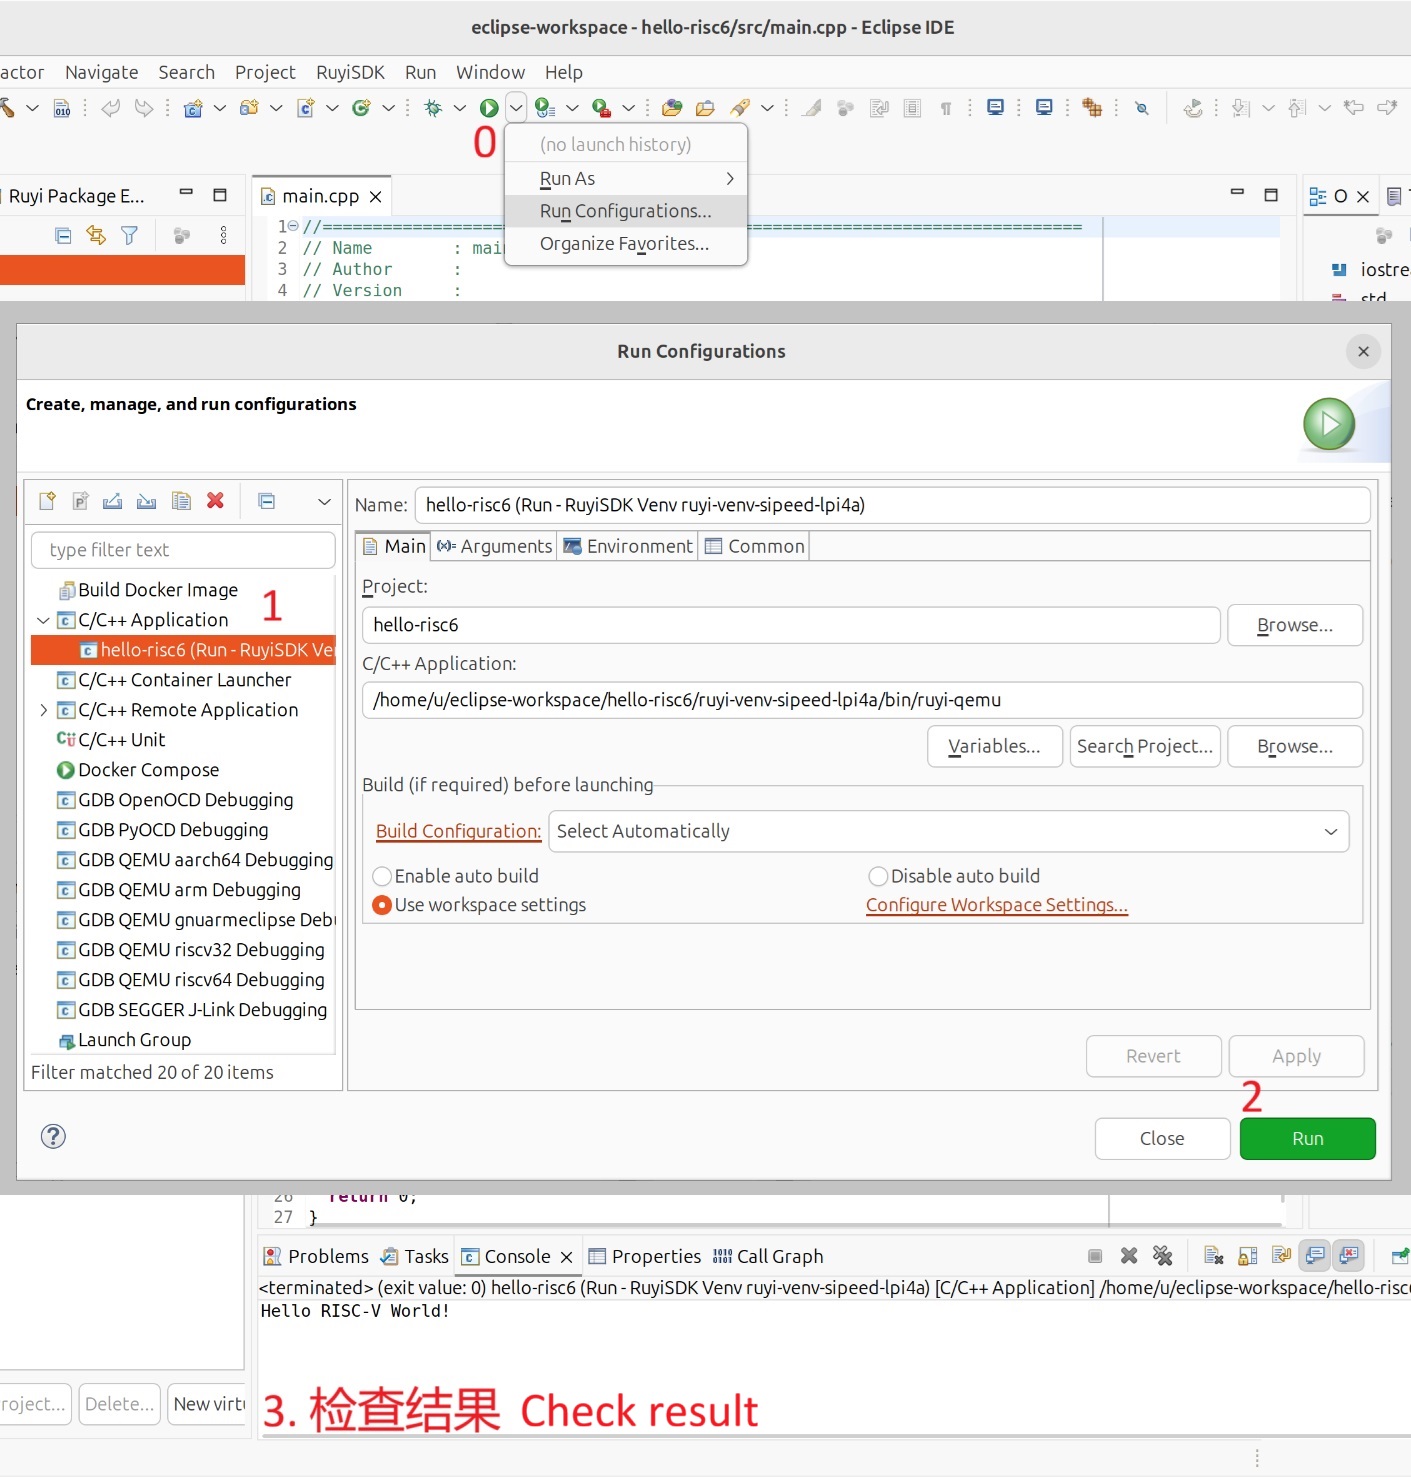Image resolution: width=1411 pixels, height=1477 pixels.
Task: Toggle Show Console When Standard Out Changes
Action: (1315, 1256)
